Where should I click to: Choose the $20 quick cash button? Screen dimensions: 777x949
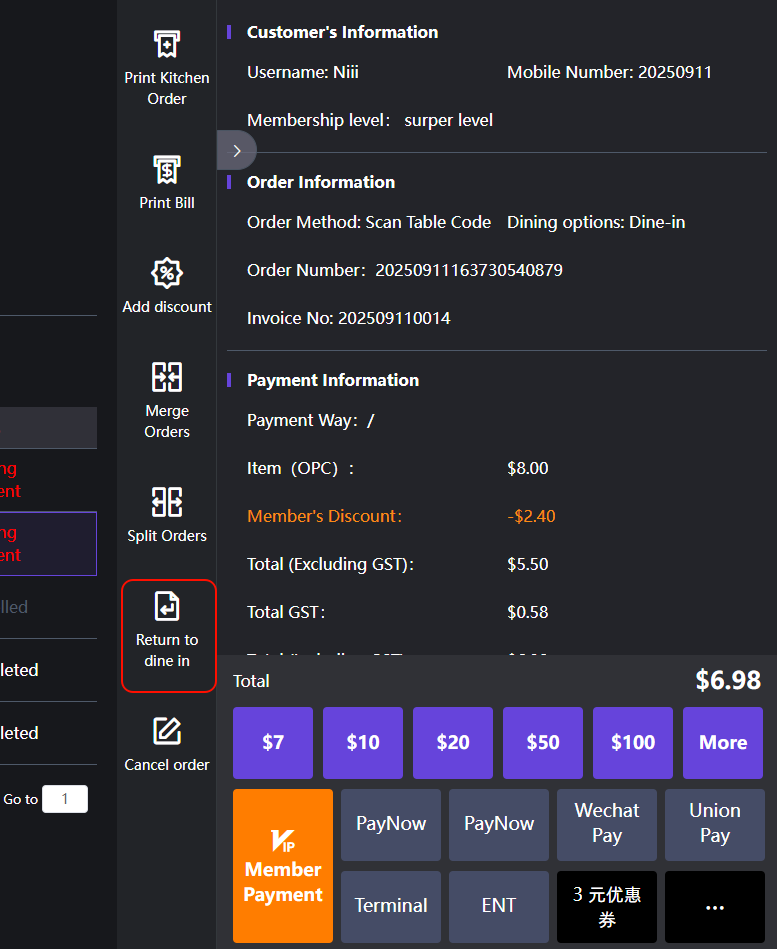coord(453,742)
